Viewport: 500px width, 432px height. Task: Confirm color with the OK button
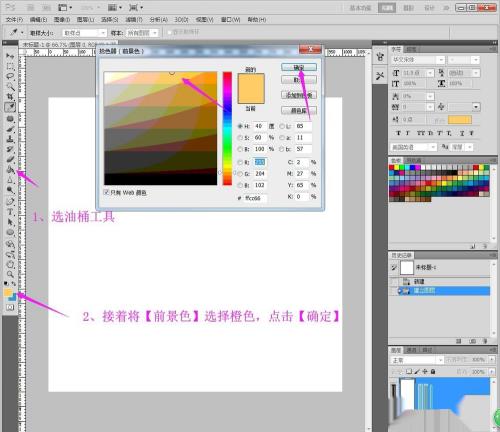(x=299, y=67)
